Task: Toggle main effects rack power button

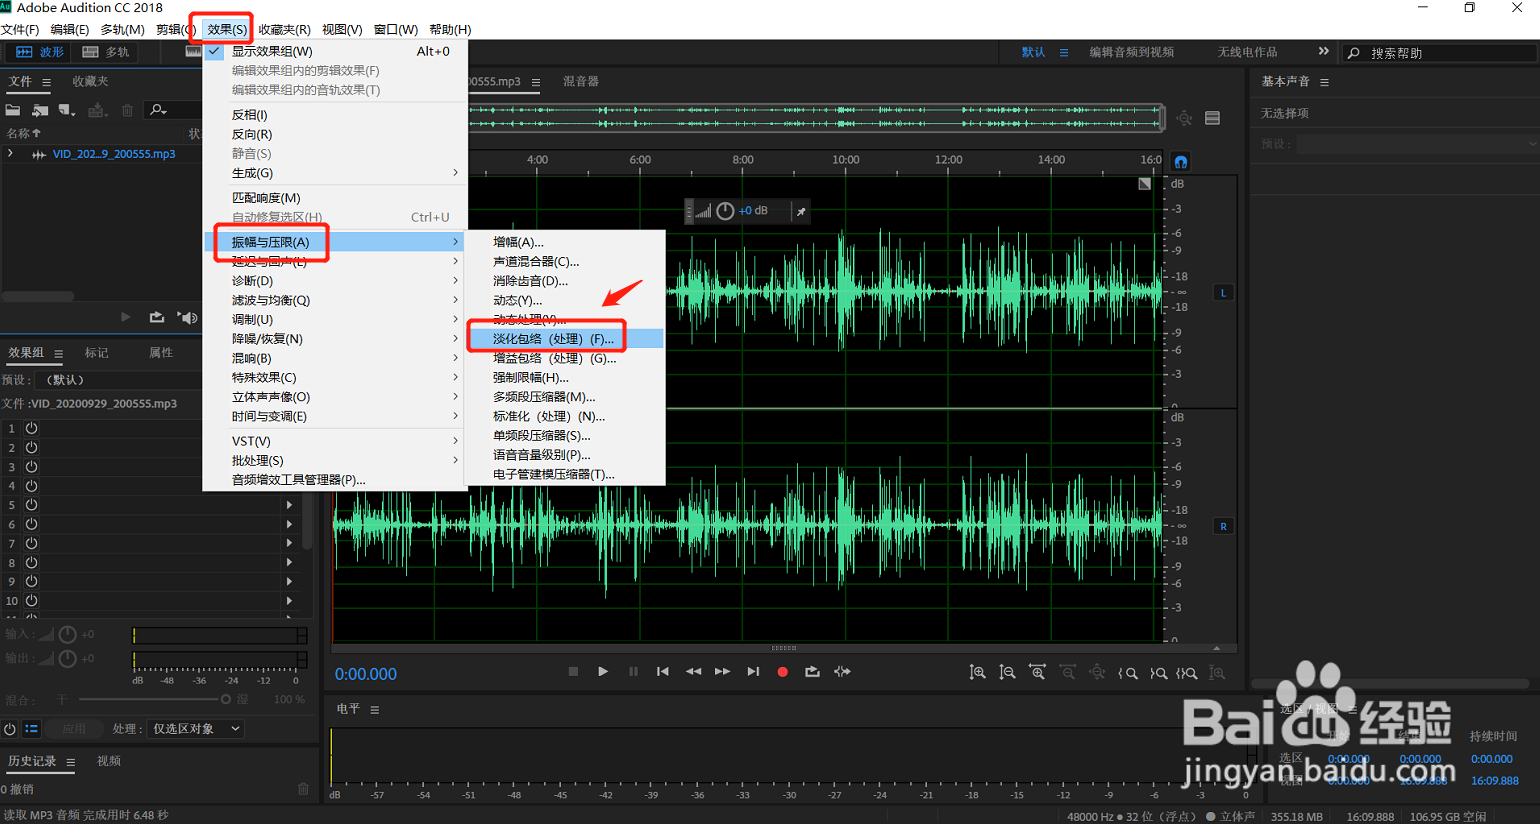Action: point(10,729)
